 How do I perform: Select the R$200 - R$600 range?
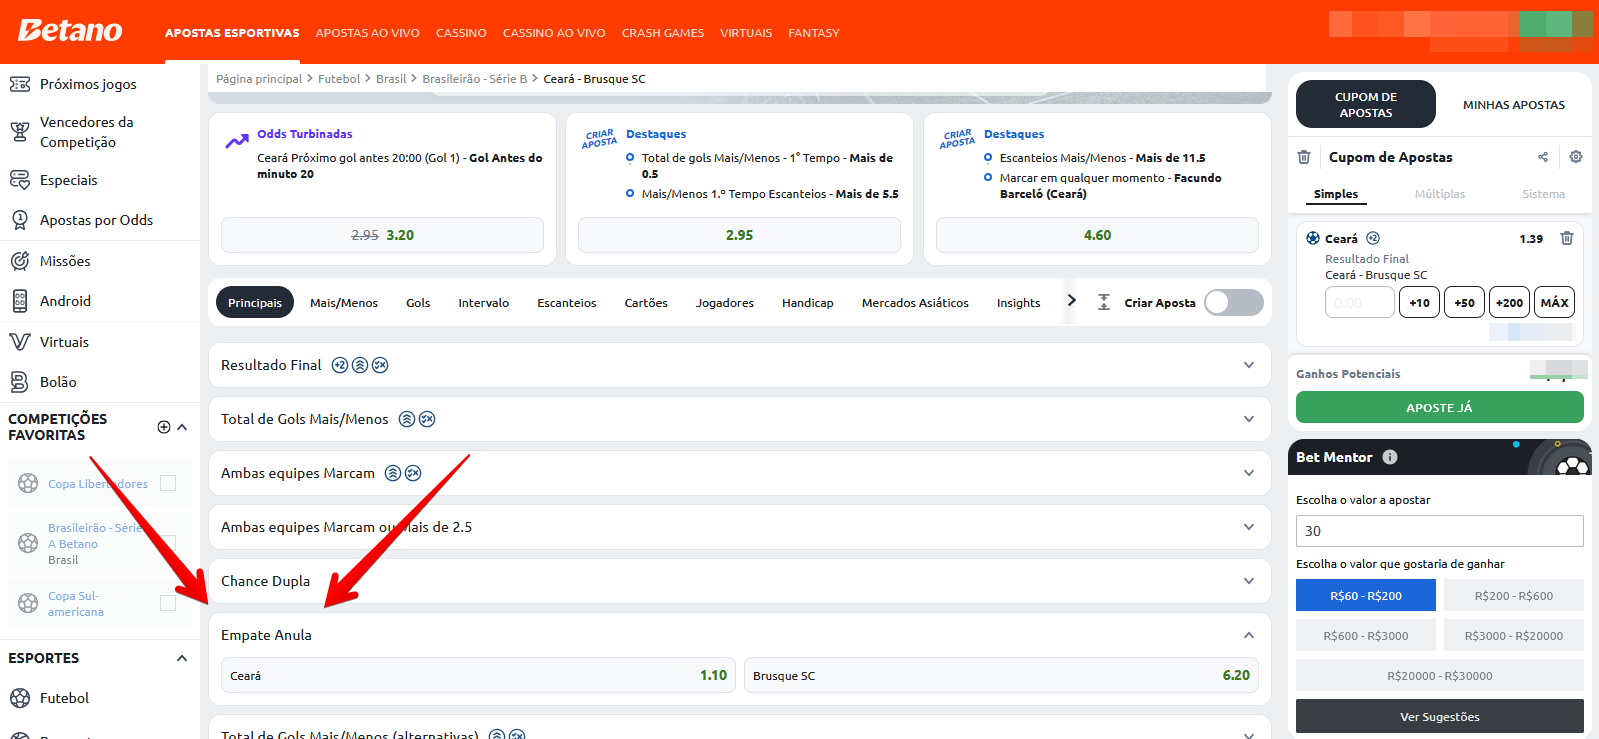[x=1514, y=595]
